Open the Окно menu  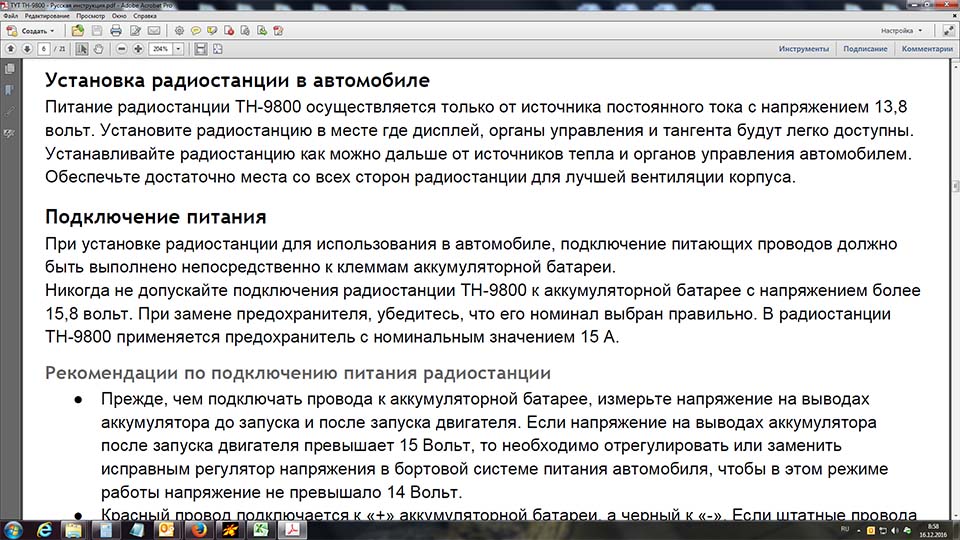pyautogui.click(x=119, y=16)
